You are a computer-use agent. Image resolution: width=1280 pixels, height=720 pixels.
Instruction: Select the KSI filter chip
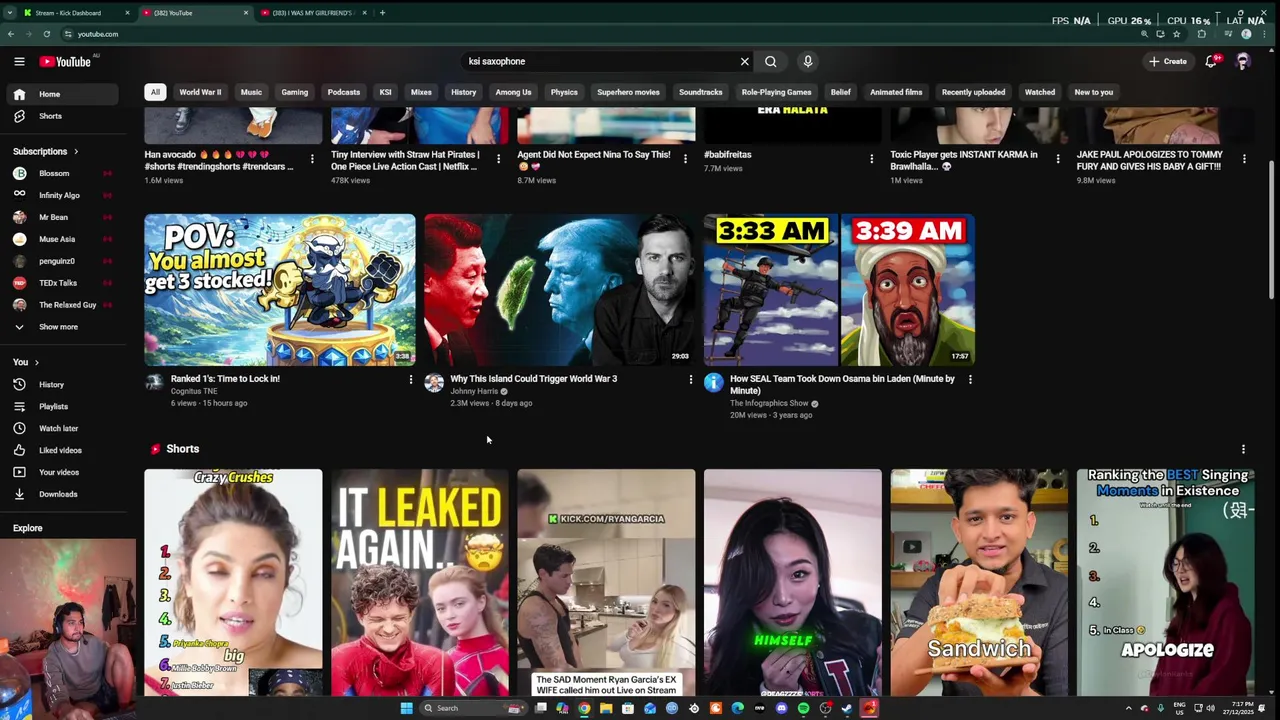[385, 92]
